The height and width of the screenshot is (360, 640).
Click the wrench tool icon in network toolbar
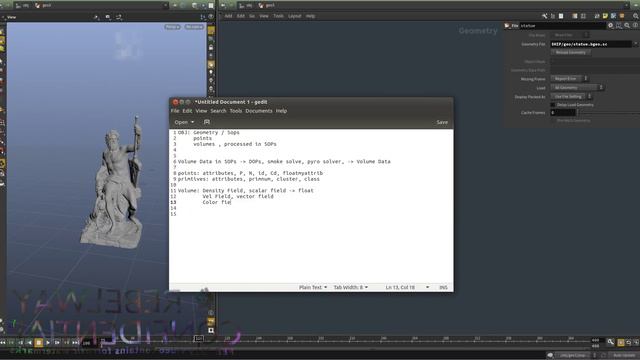coord(544,16)
